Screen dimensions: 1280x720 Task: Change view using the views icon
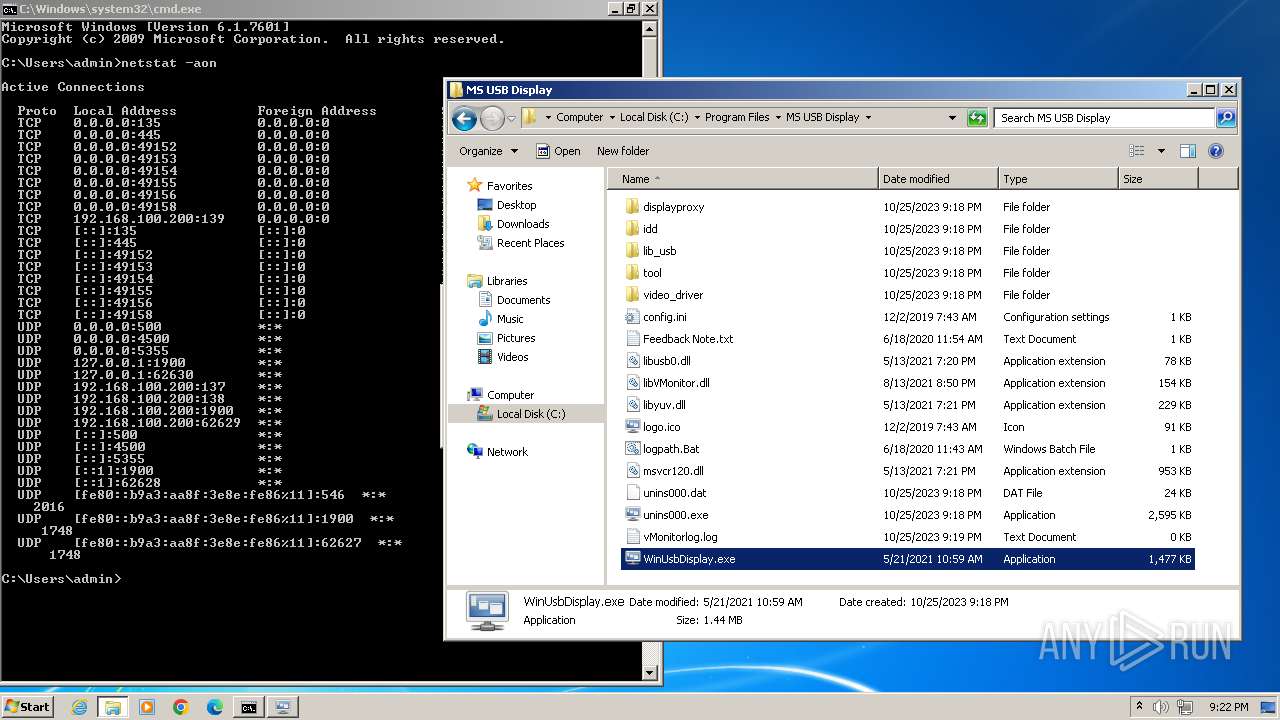coord(1137,151)
